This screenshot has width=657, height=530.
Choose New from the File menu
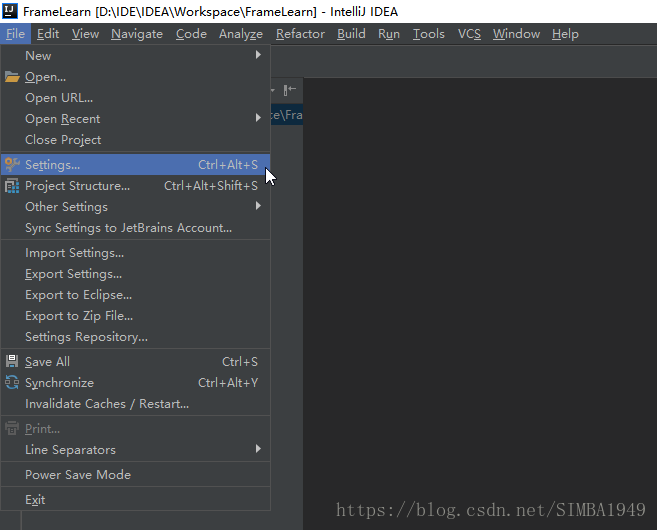tap(135, 55)
